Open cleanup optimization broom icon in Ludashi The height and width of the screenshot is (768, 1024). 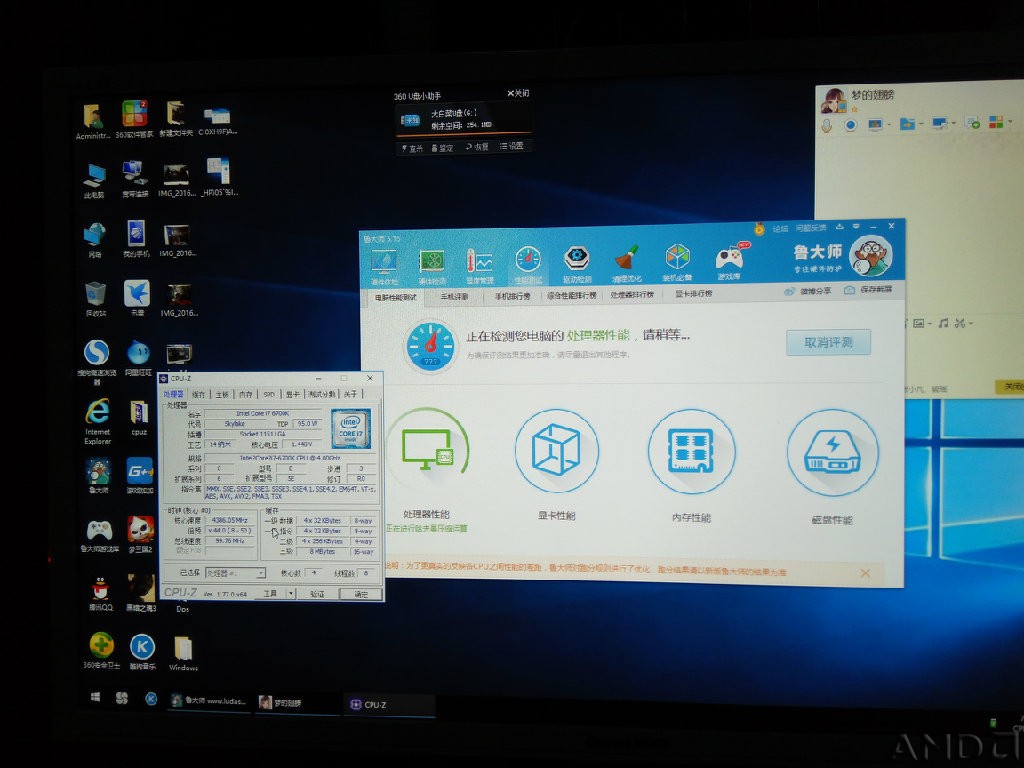pos(627,259)
